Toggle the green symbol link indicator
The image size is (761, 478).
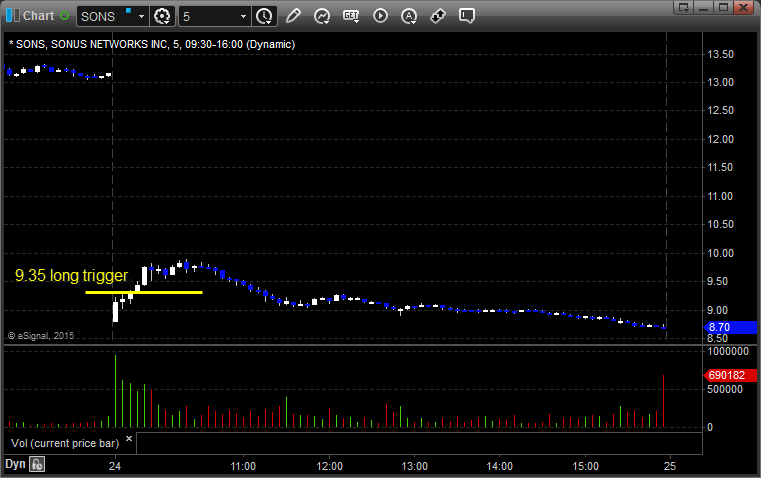click(65, 16)
